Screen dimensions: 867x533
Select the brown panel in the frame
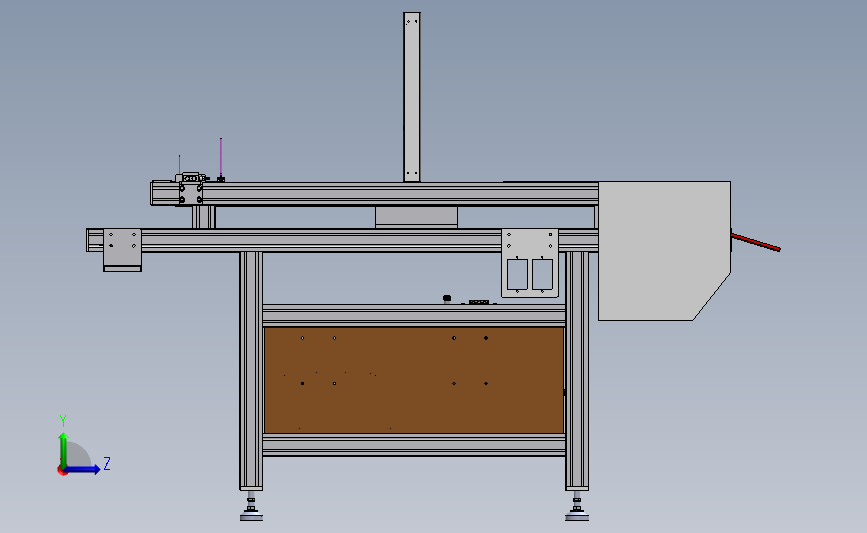pos(414,380)
